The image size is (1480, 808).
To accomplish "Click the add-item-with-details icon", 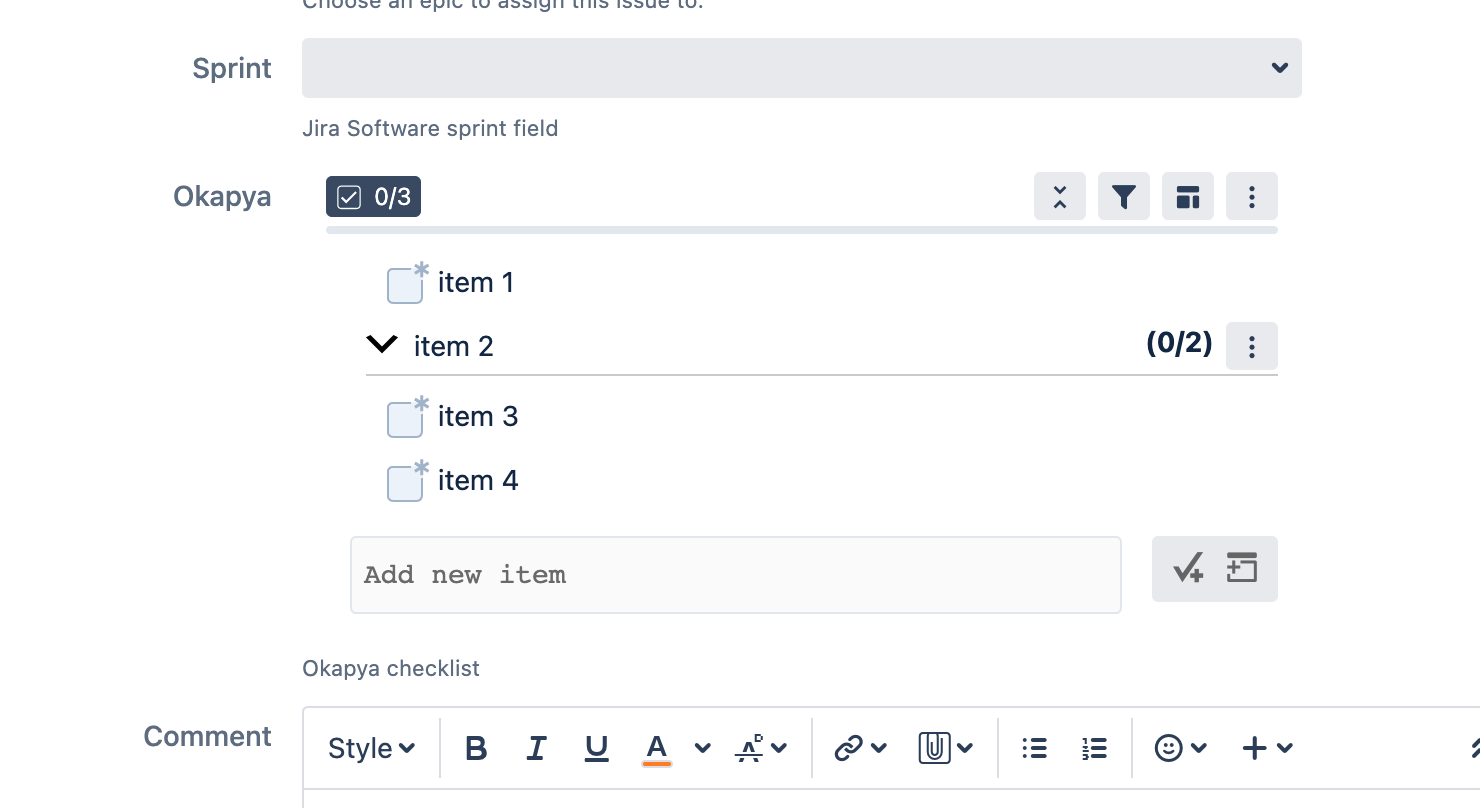I will 1241,568.
